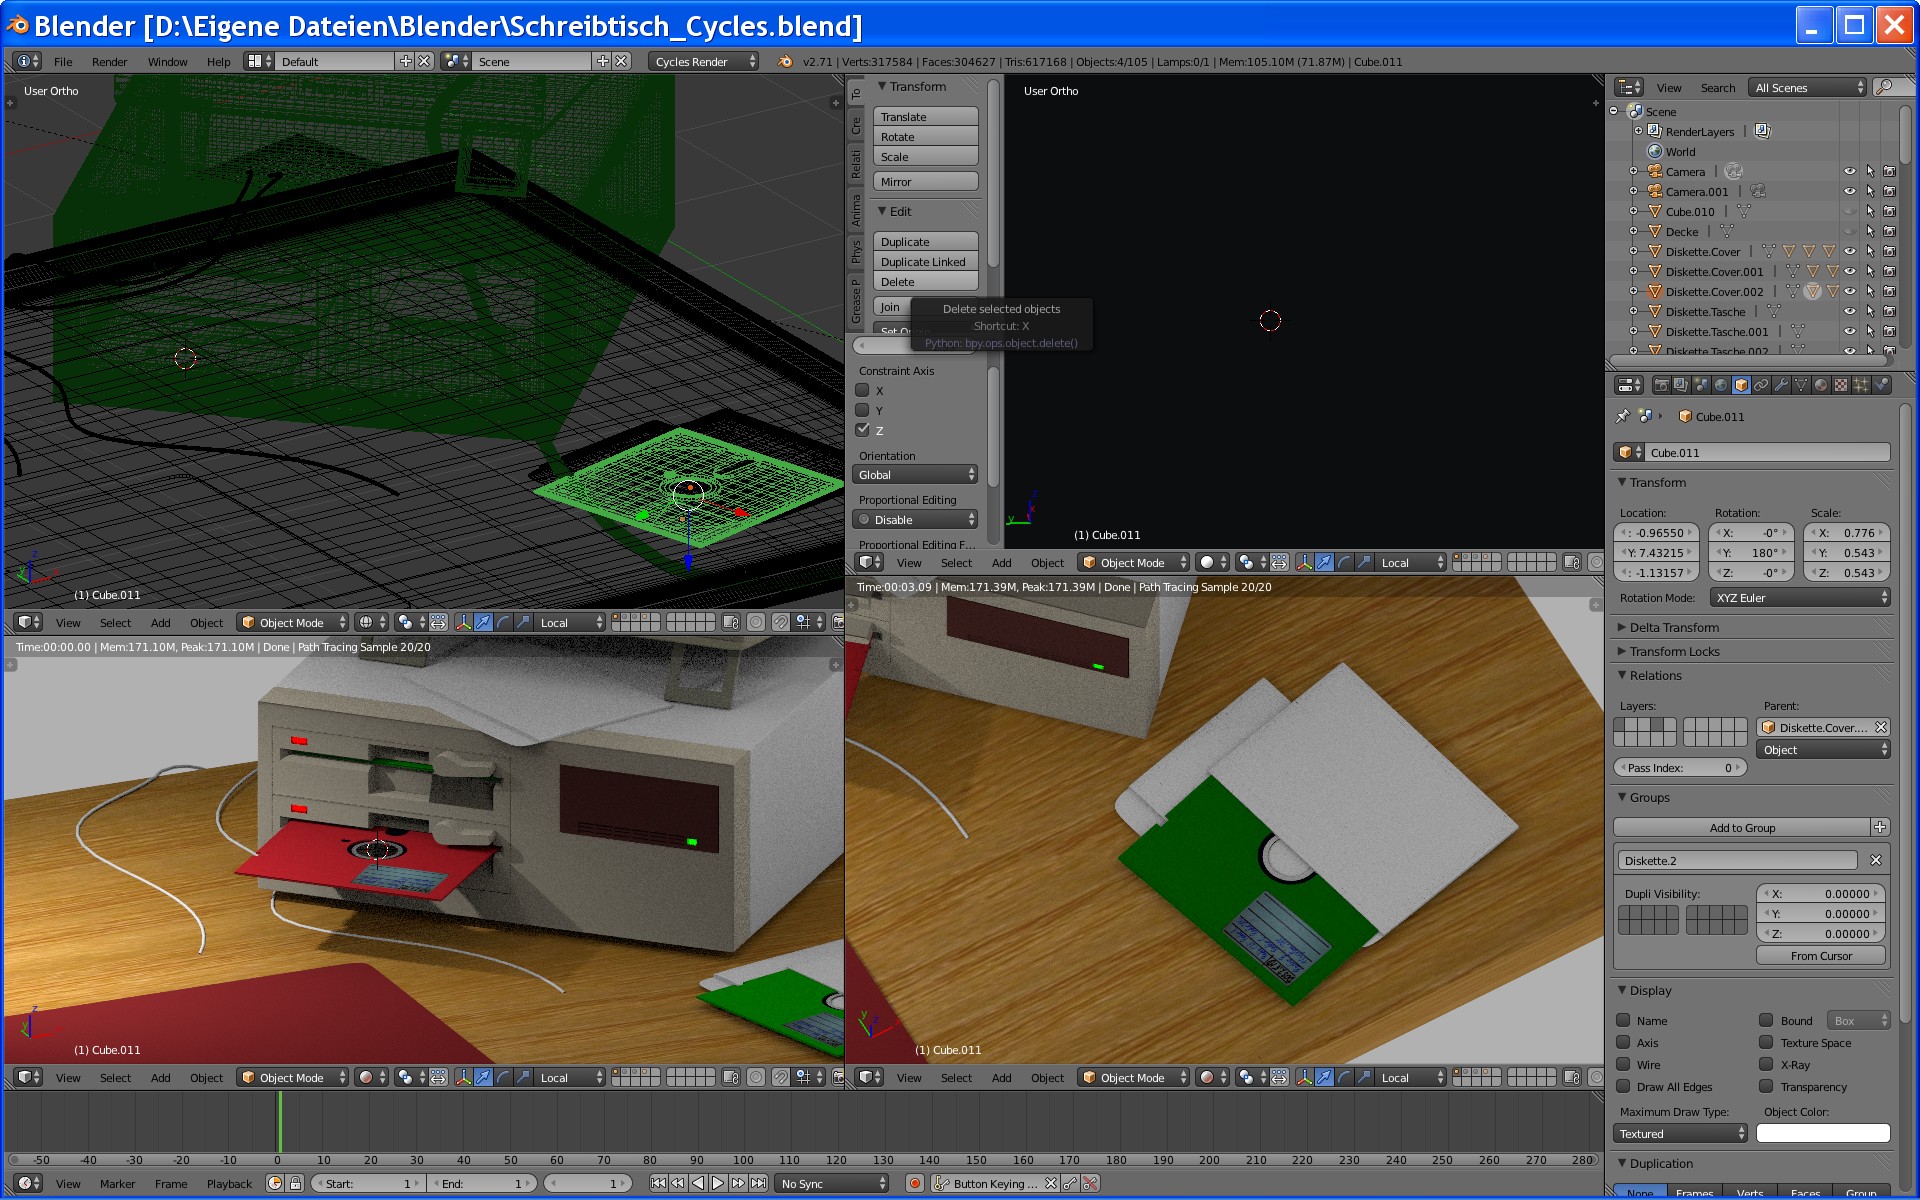Open the File menu

[x=63, y=61]
